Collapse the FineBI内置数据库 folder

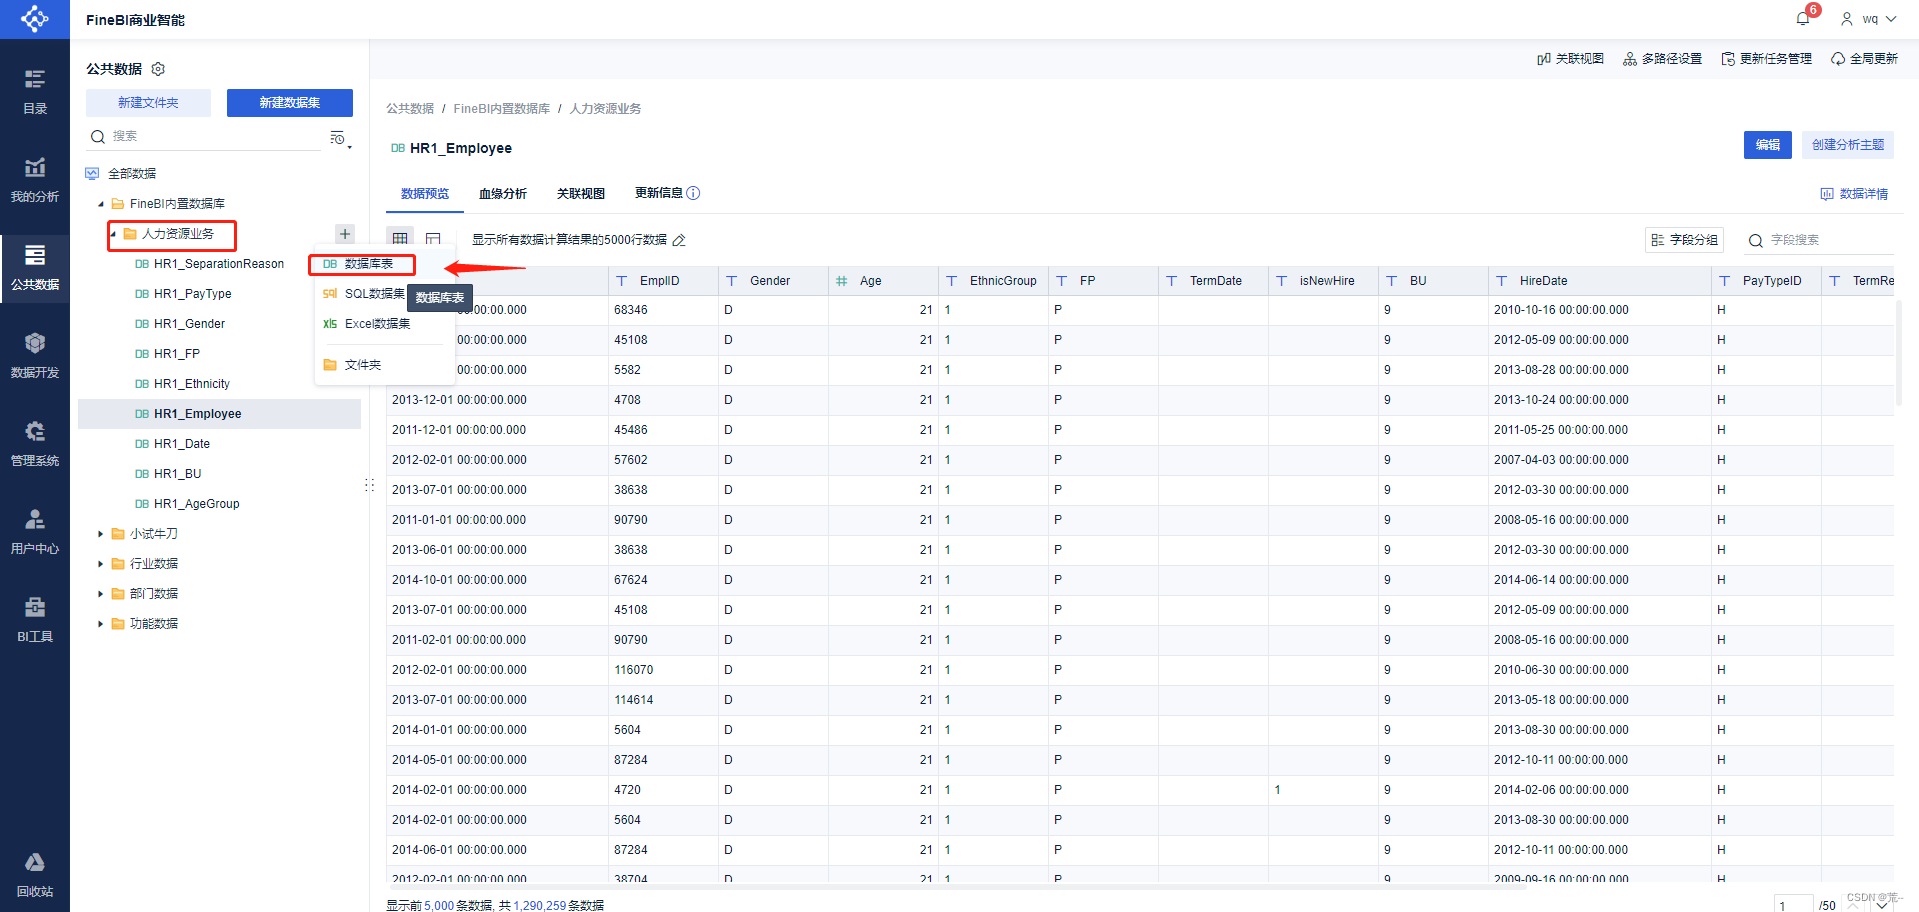click(101, 204)
